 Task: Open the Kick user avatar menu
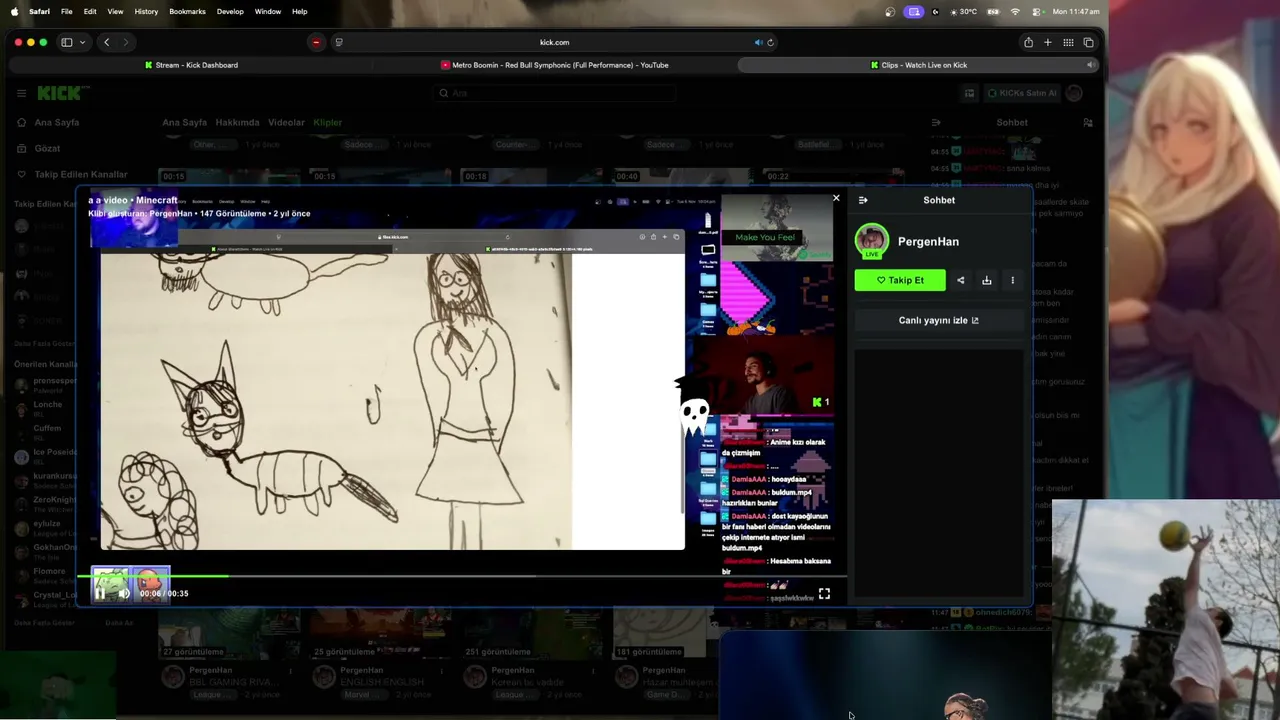(x=1074, y=93)
